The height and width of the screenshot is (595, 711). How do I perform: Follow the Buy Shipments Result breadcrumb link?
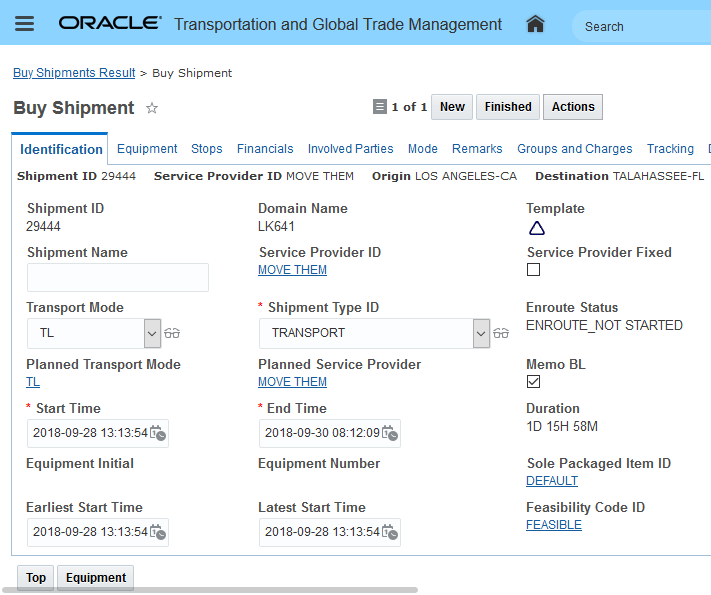pyautogui.click(x=74, y=73)
